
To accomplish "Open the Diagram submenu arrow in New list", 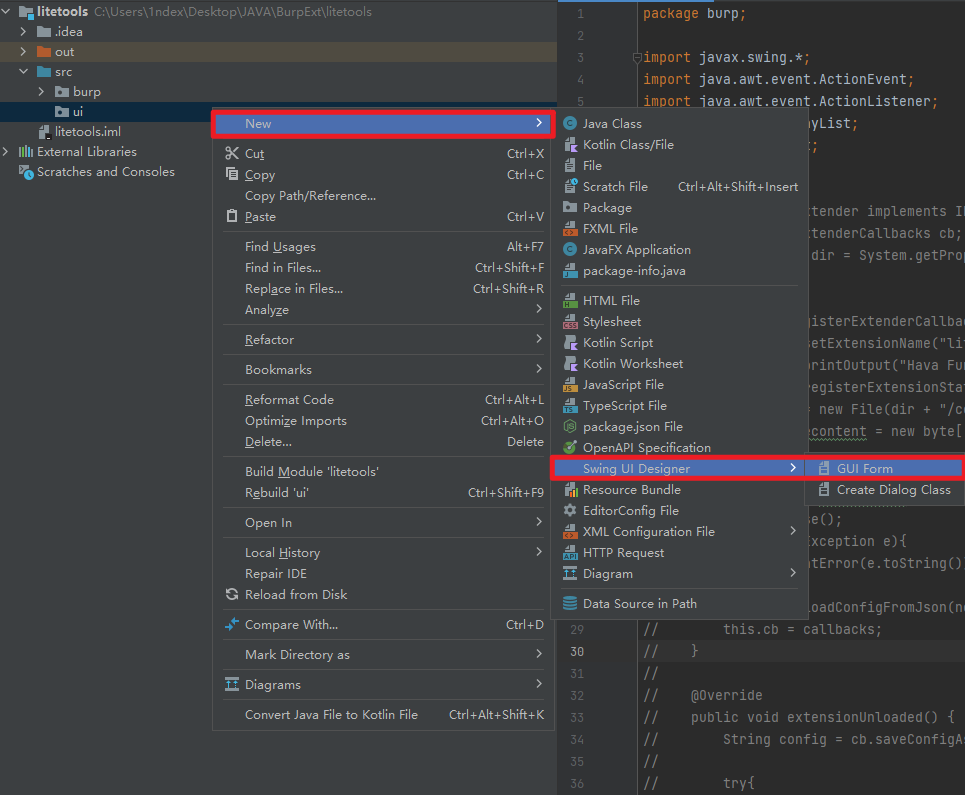I will [793, 573].
